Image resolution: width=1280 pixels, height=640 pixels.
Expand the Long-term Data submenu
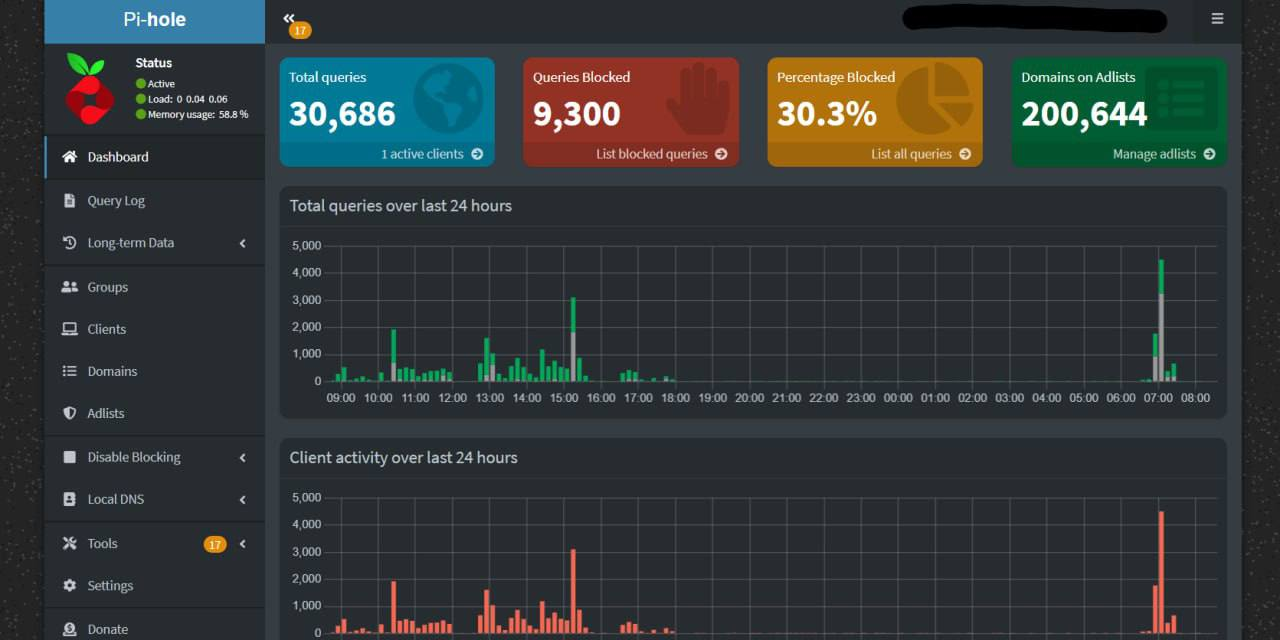[x=242, y=243]
